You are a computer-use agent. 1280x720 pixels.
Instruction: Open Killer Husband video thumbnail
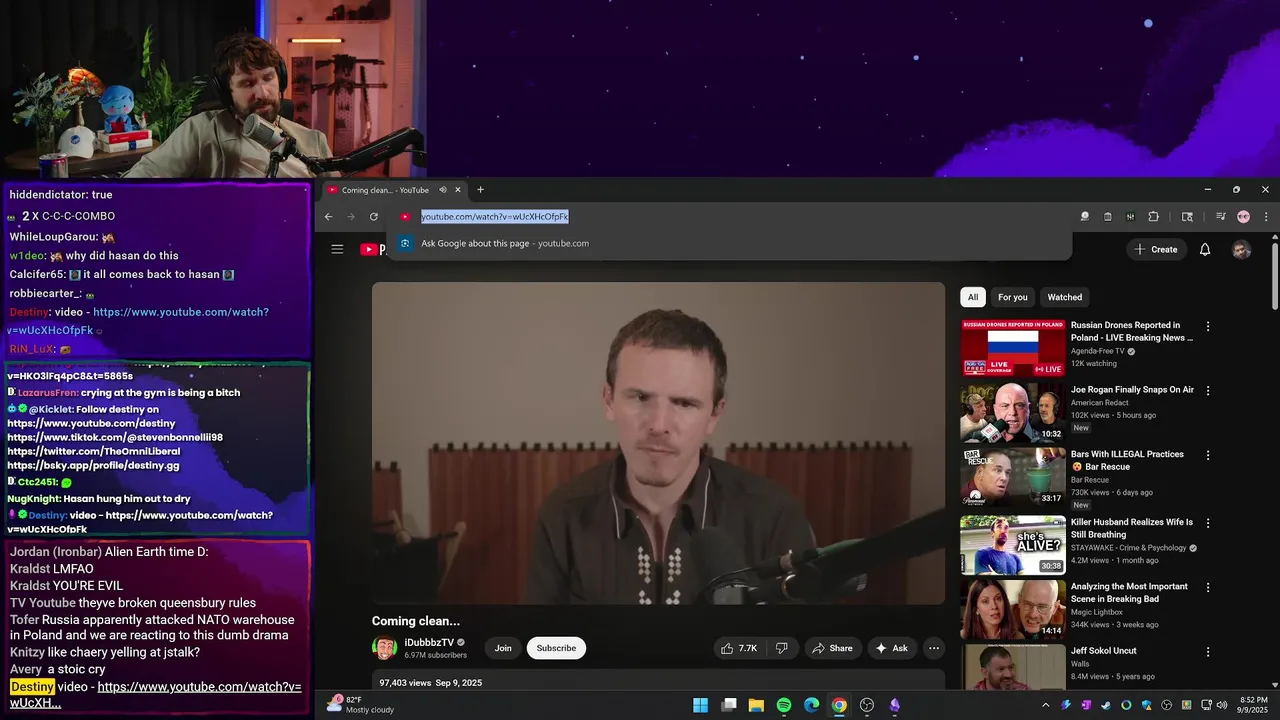[1013, 544]
